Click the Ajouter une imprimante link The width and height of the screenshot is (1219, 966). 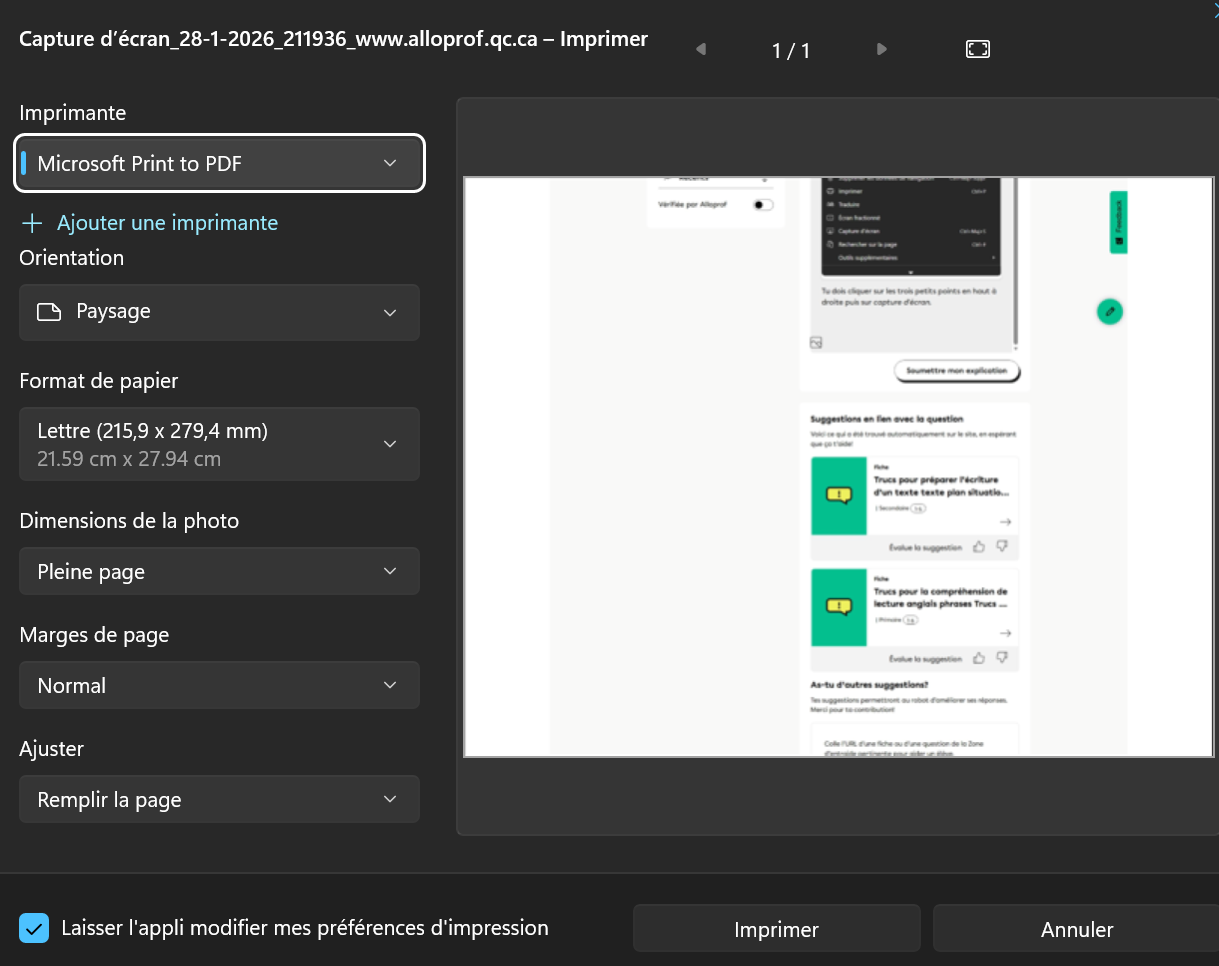coord(167,223)
